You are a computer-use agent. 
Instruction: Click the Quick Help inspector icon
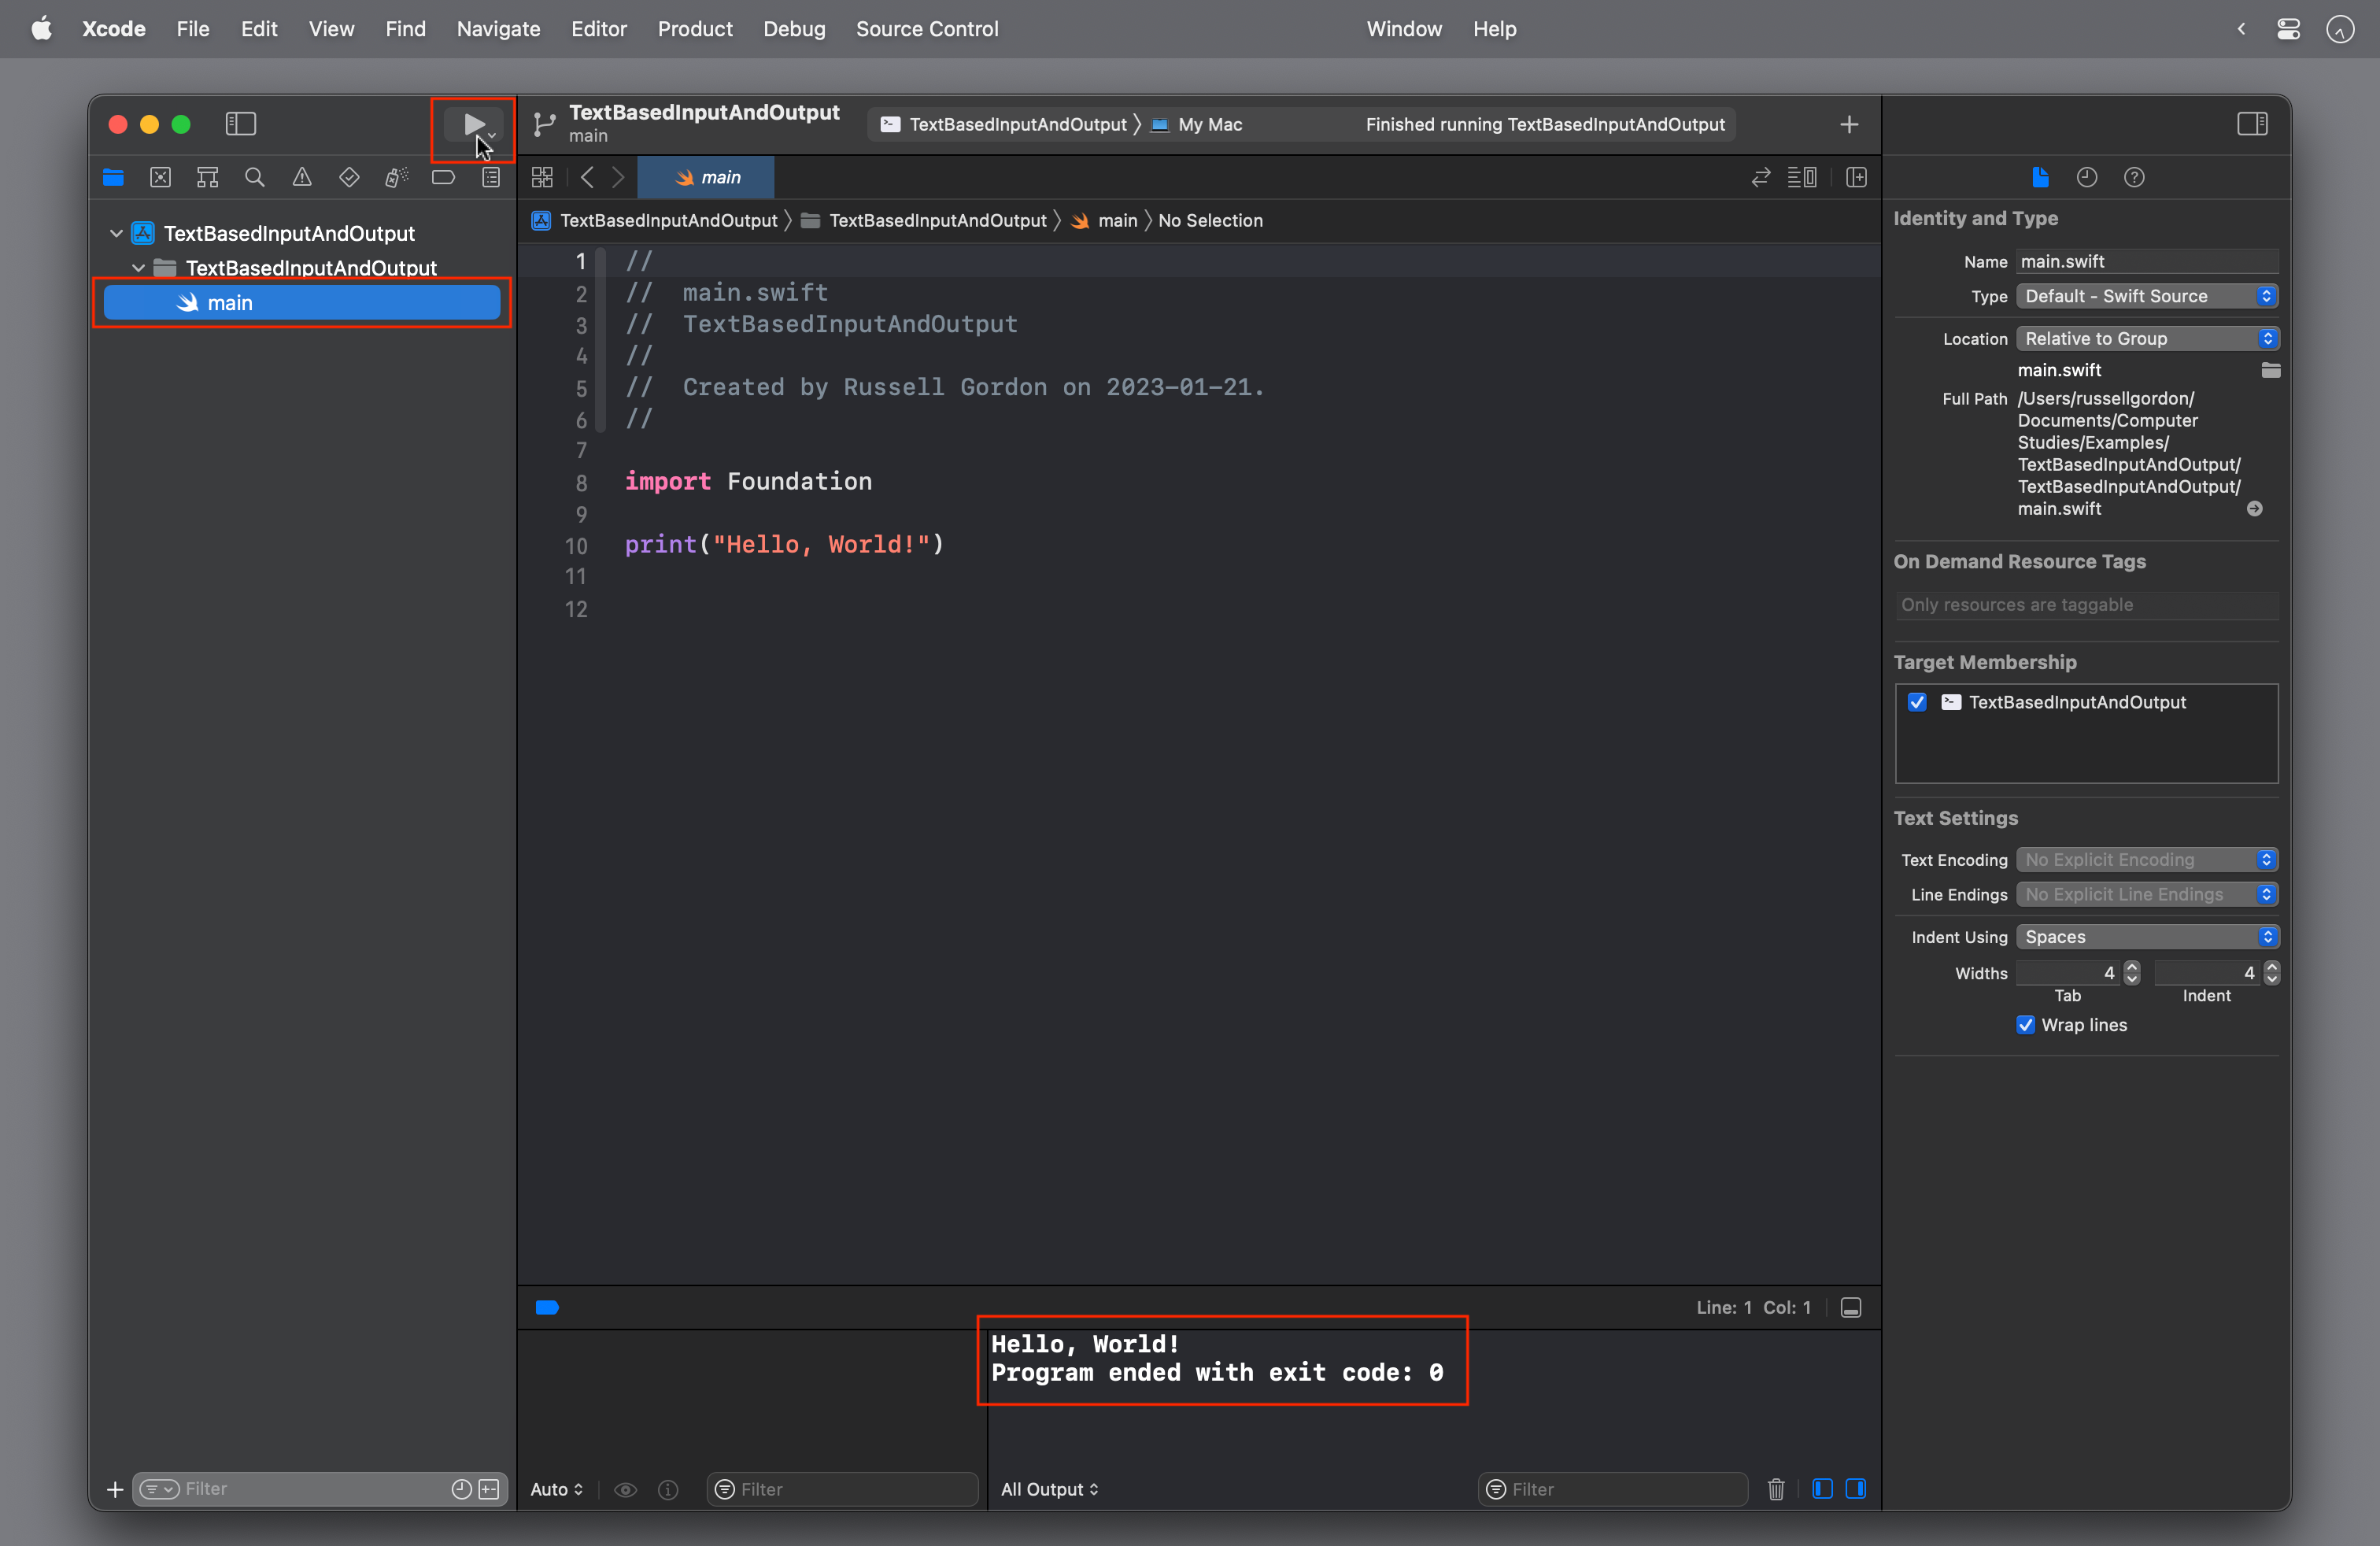(x=2134, y=177)
